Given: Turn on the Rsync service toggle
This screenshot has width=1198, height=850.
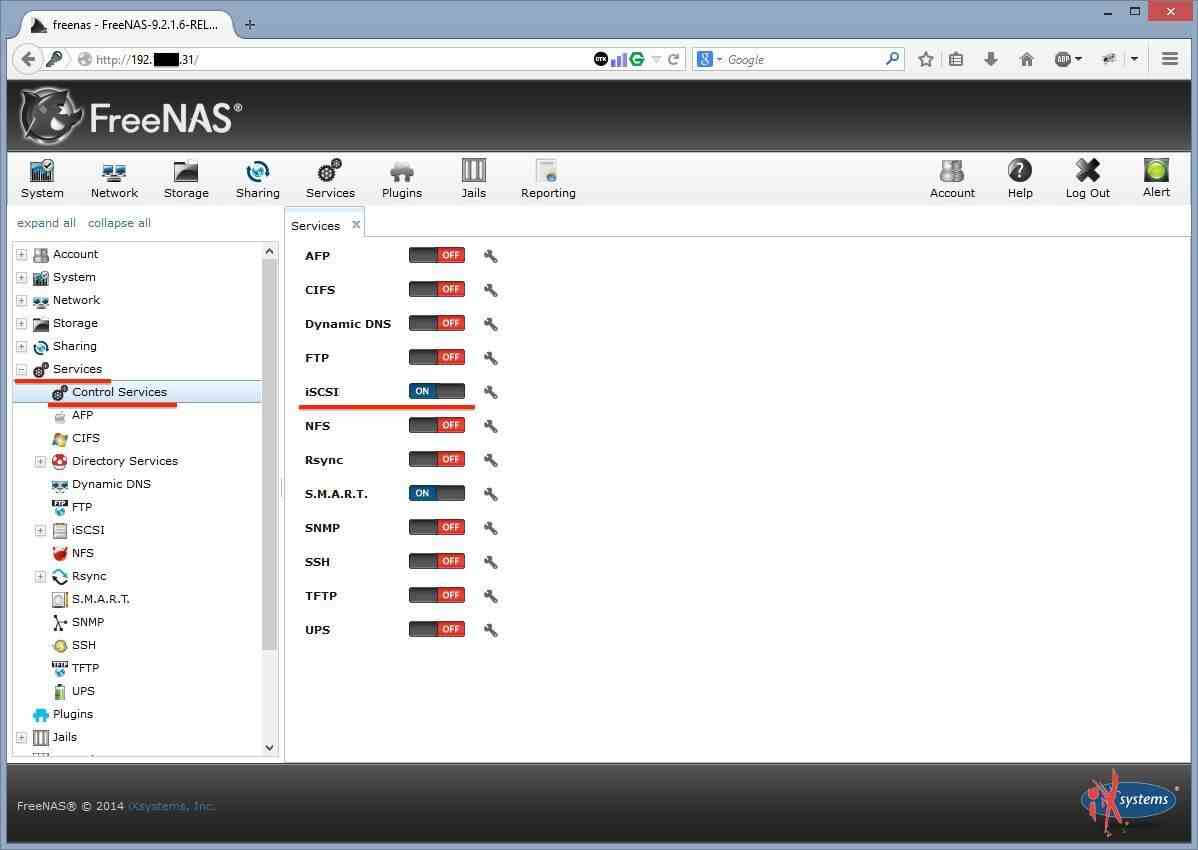Looking at the screenshot, I should point(436,459).
